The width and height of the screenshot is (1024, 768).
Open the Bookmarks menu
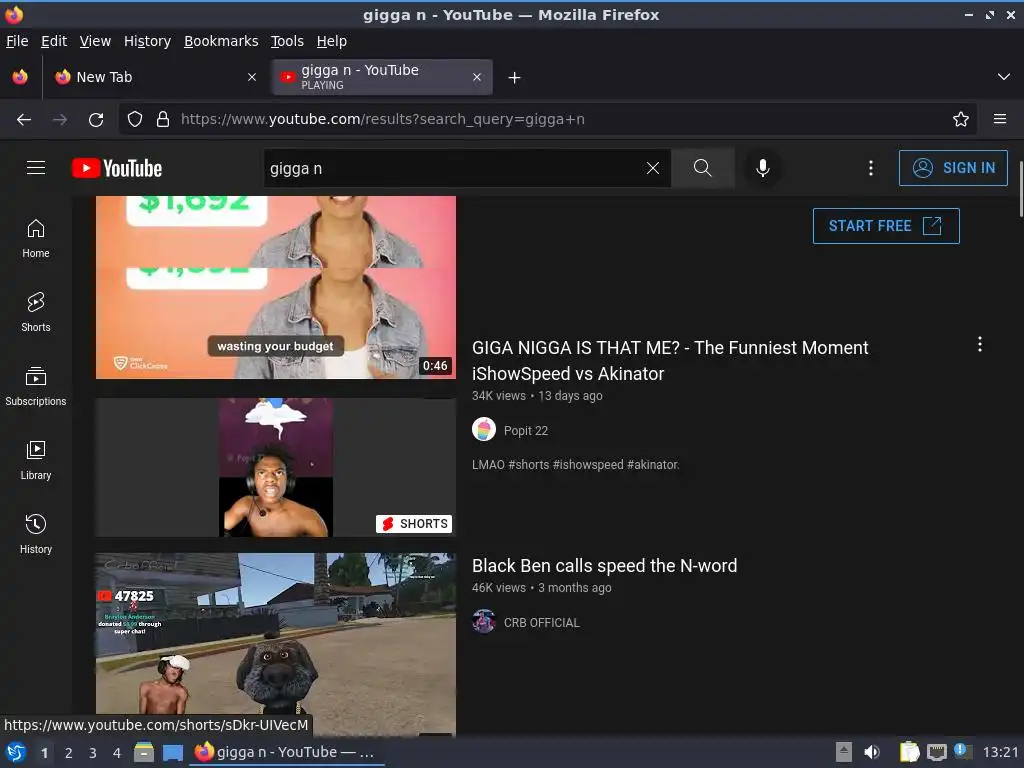(221, 41)
